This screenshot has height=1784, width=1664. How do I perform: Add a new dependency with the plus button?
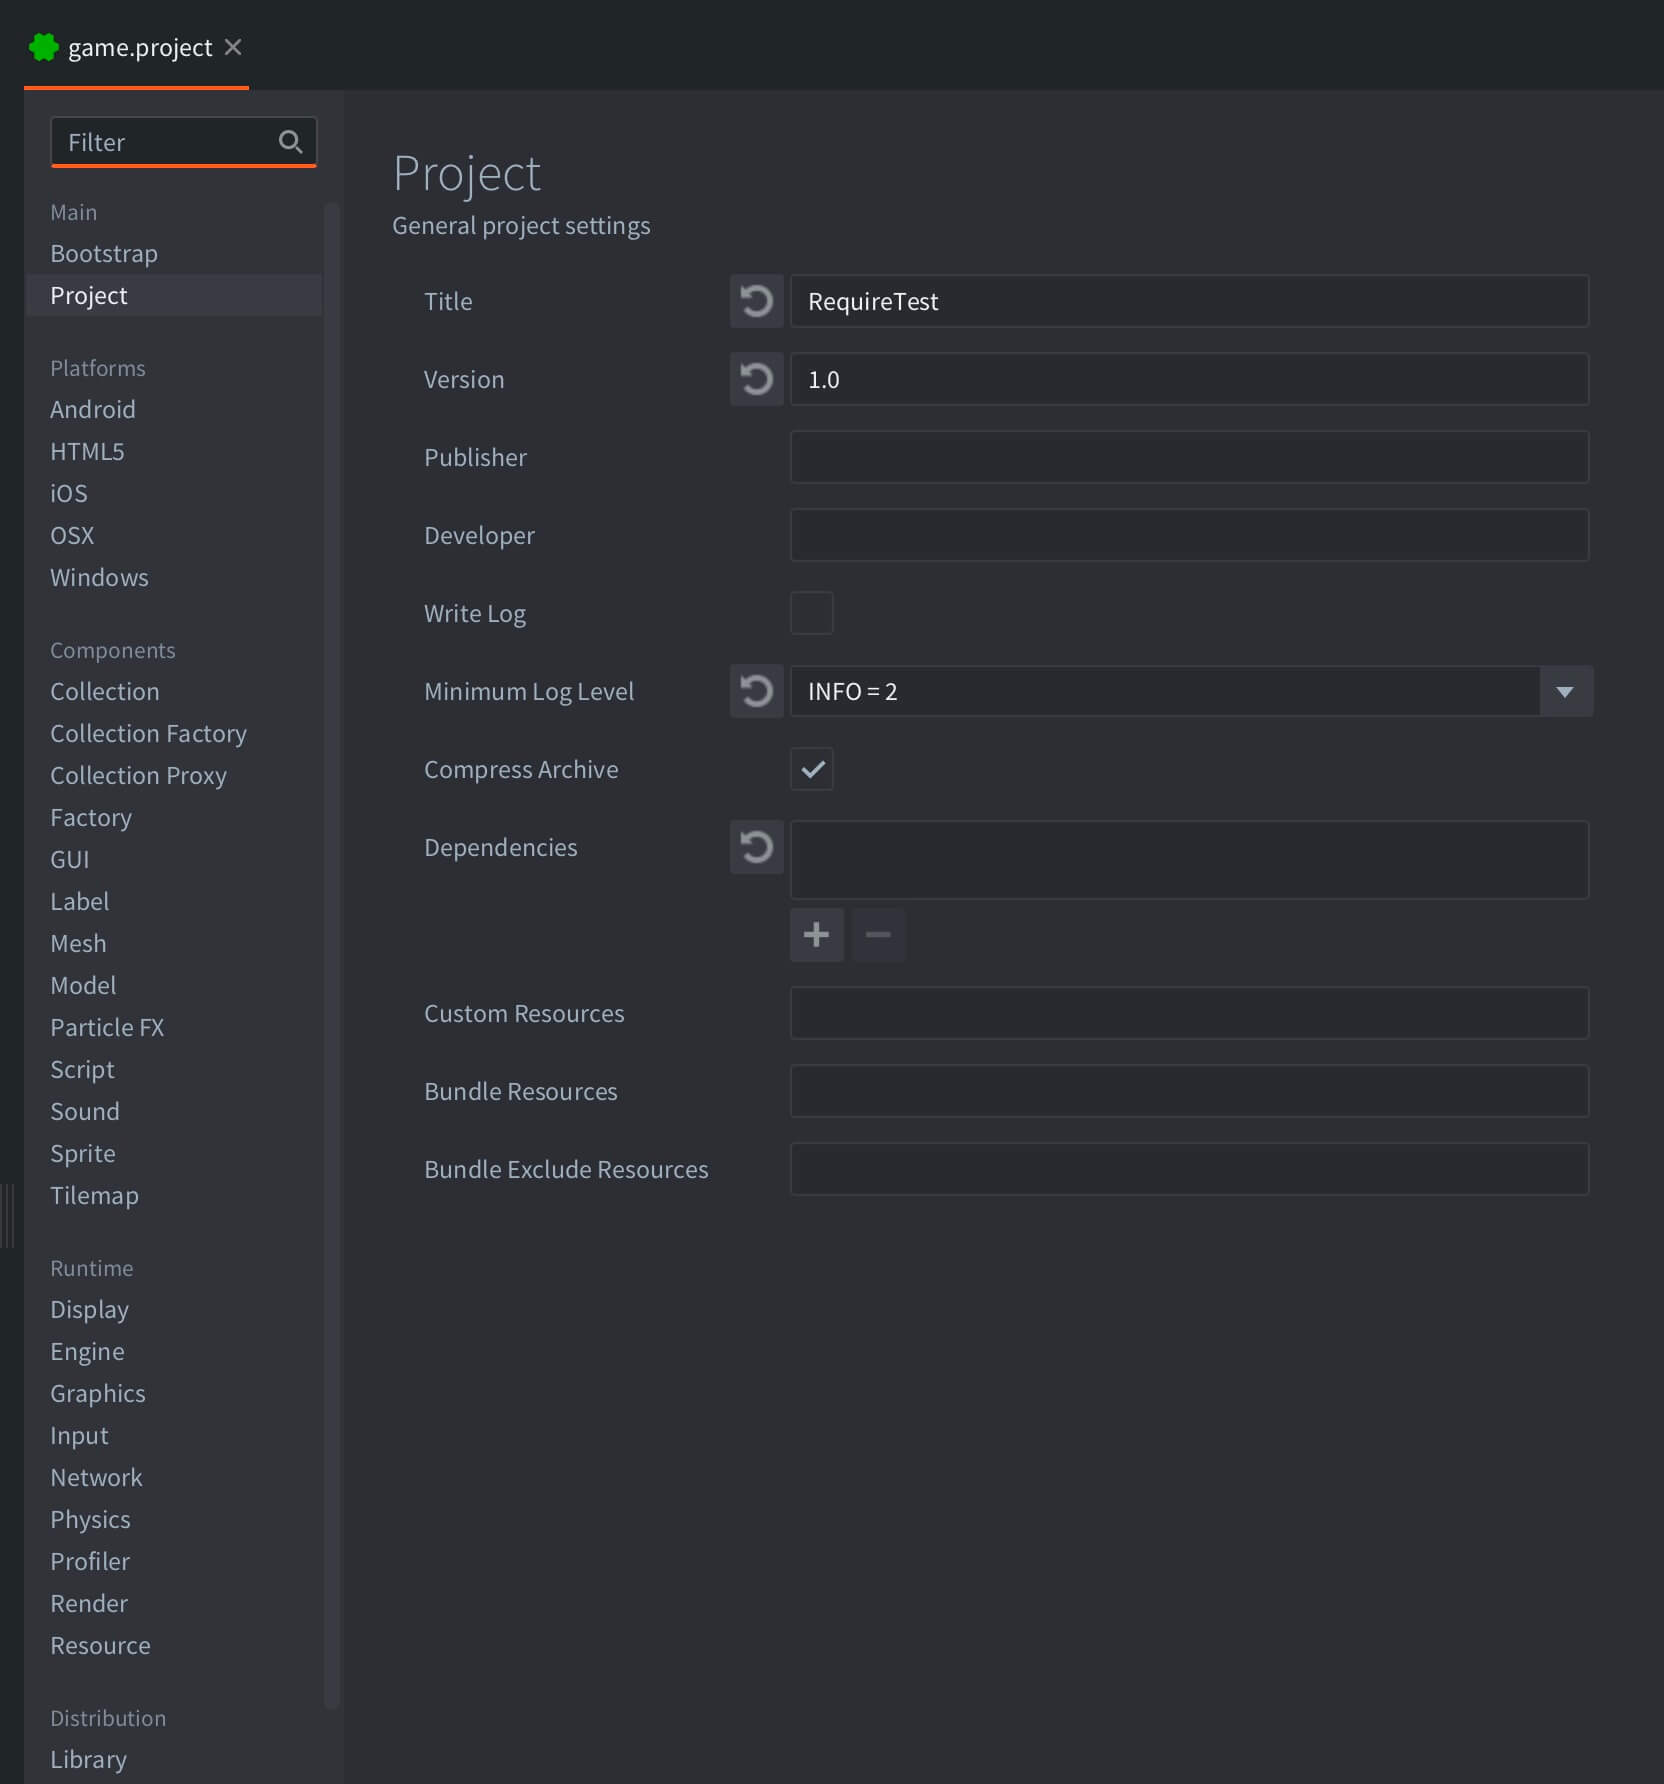pyautogui.click(x=816, y=934)
